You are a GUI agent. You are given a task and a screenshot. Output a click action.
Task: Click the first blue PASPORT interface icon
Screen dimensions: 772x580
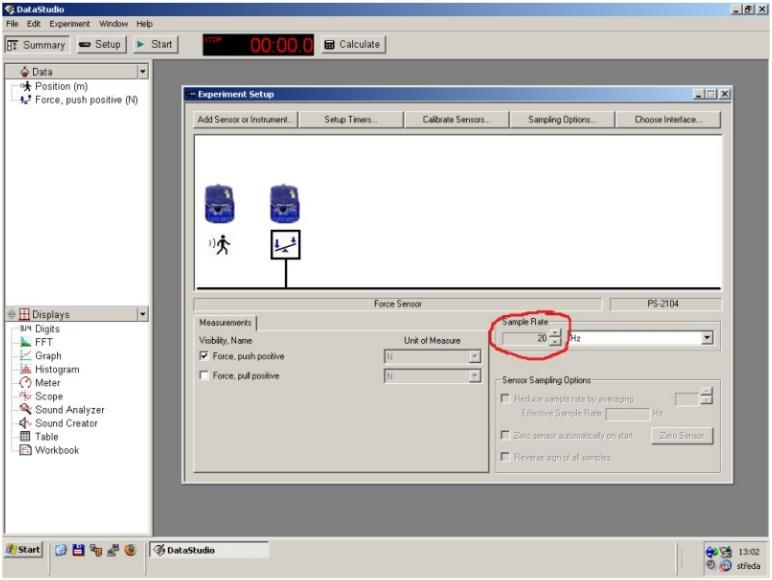coord(220,203)
